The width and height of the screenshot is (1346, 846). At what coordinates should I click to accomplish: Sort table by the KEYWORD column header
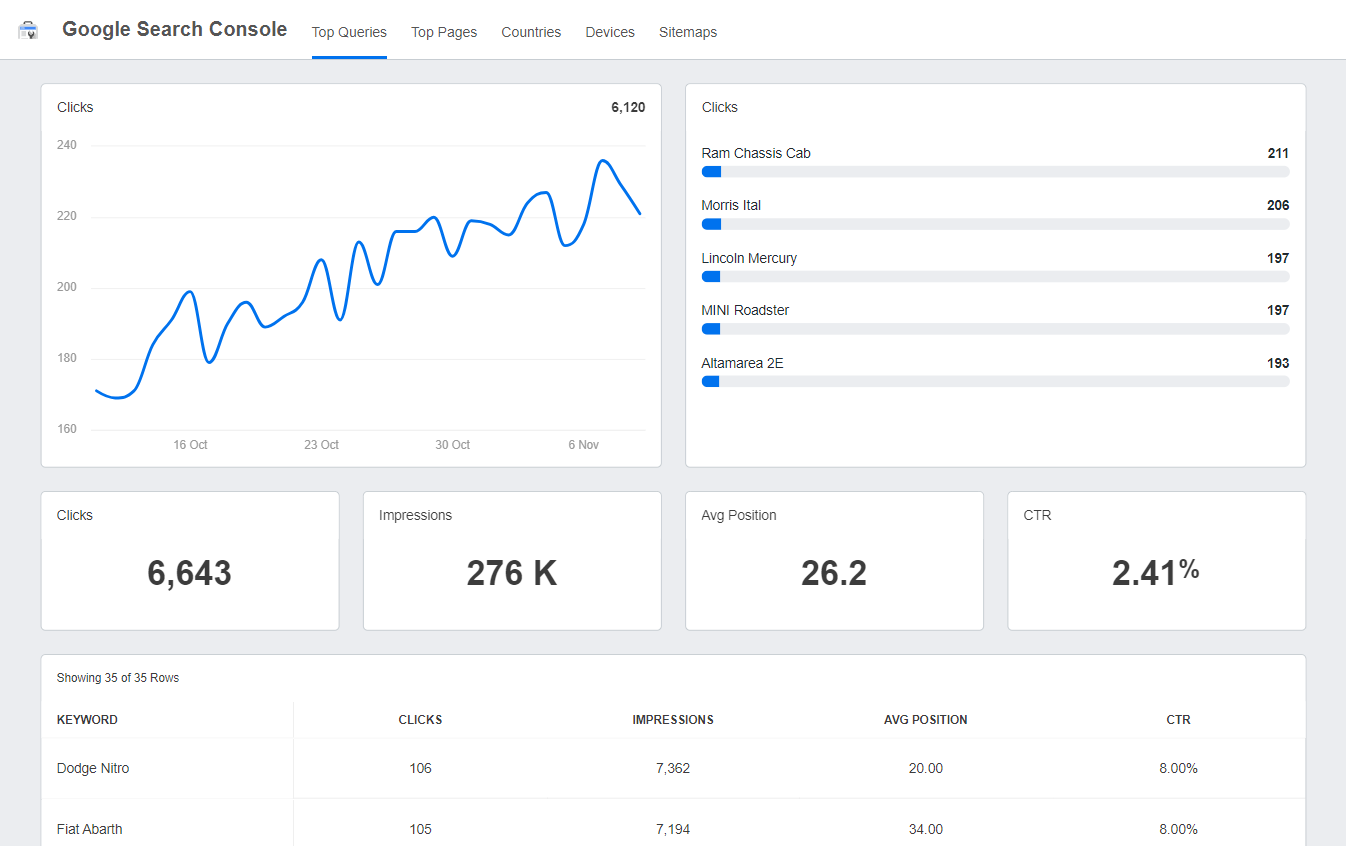[87, 720]
